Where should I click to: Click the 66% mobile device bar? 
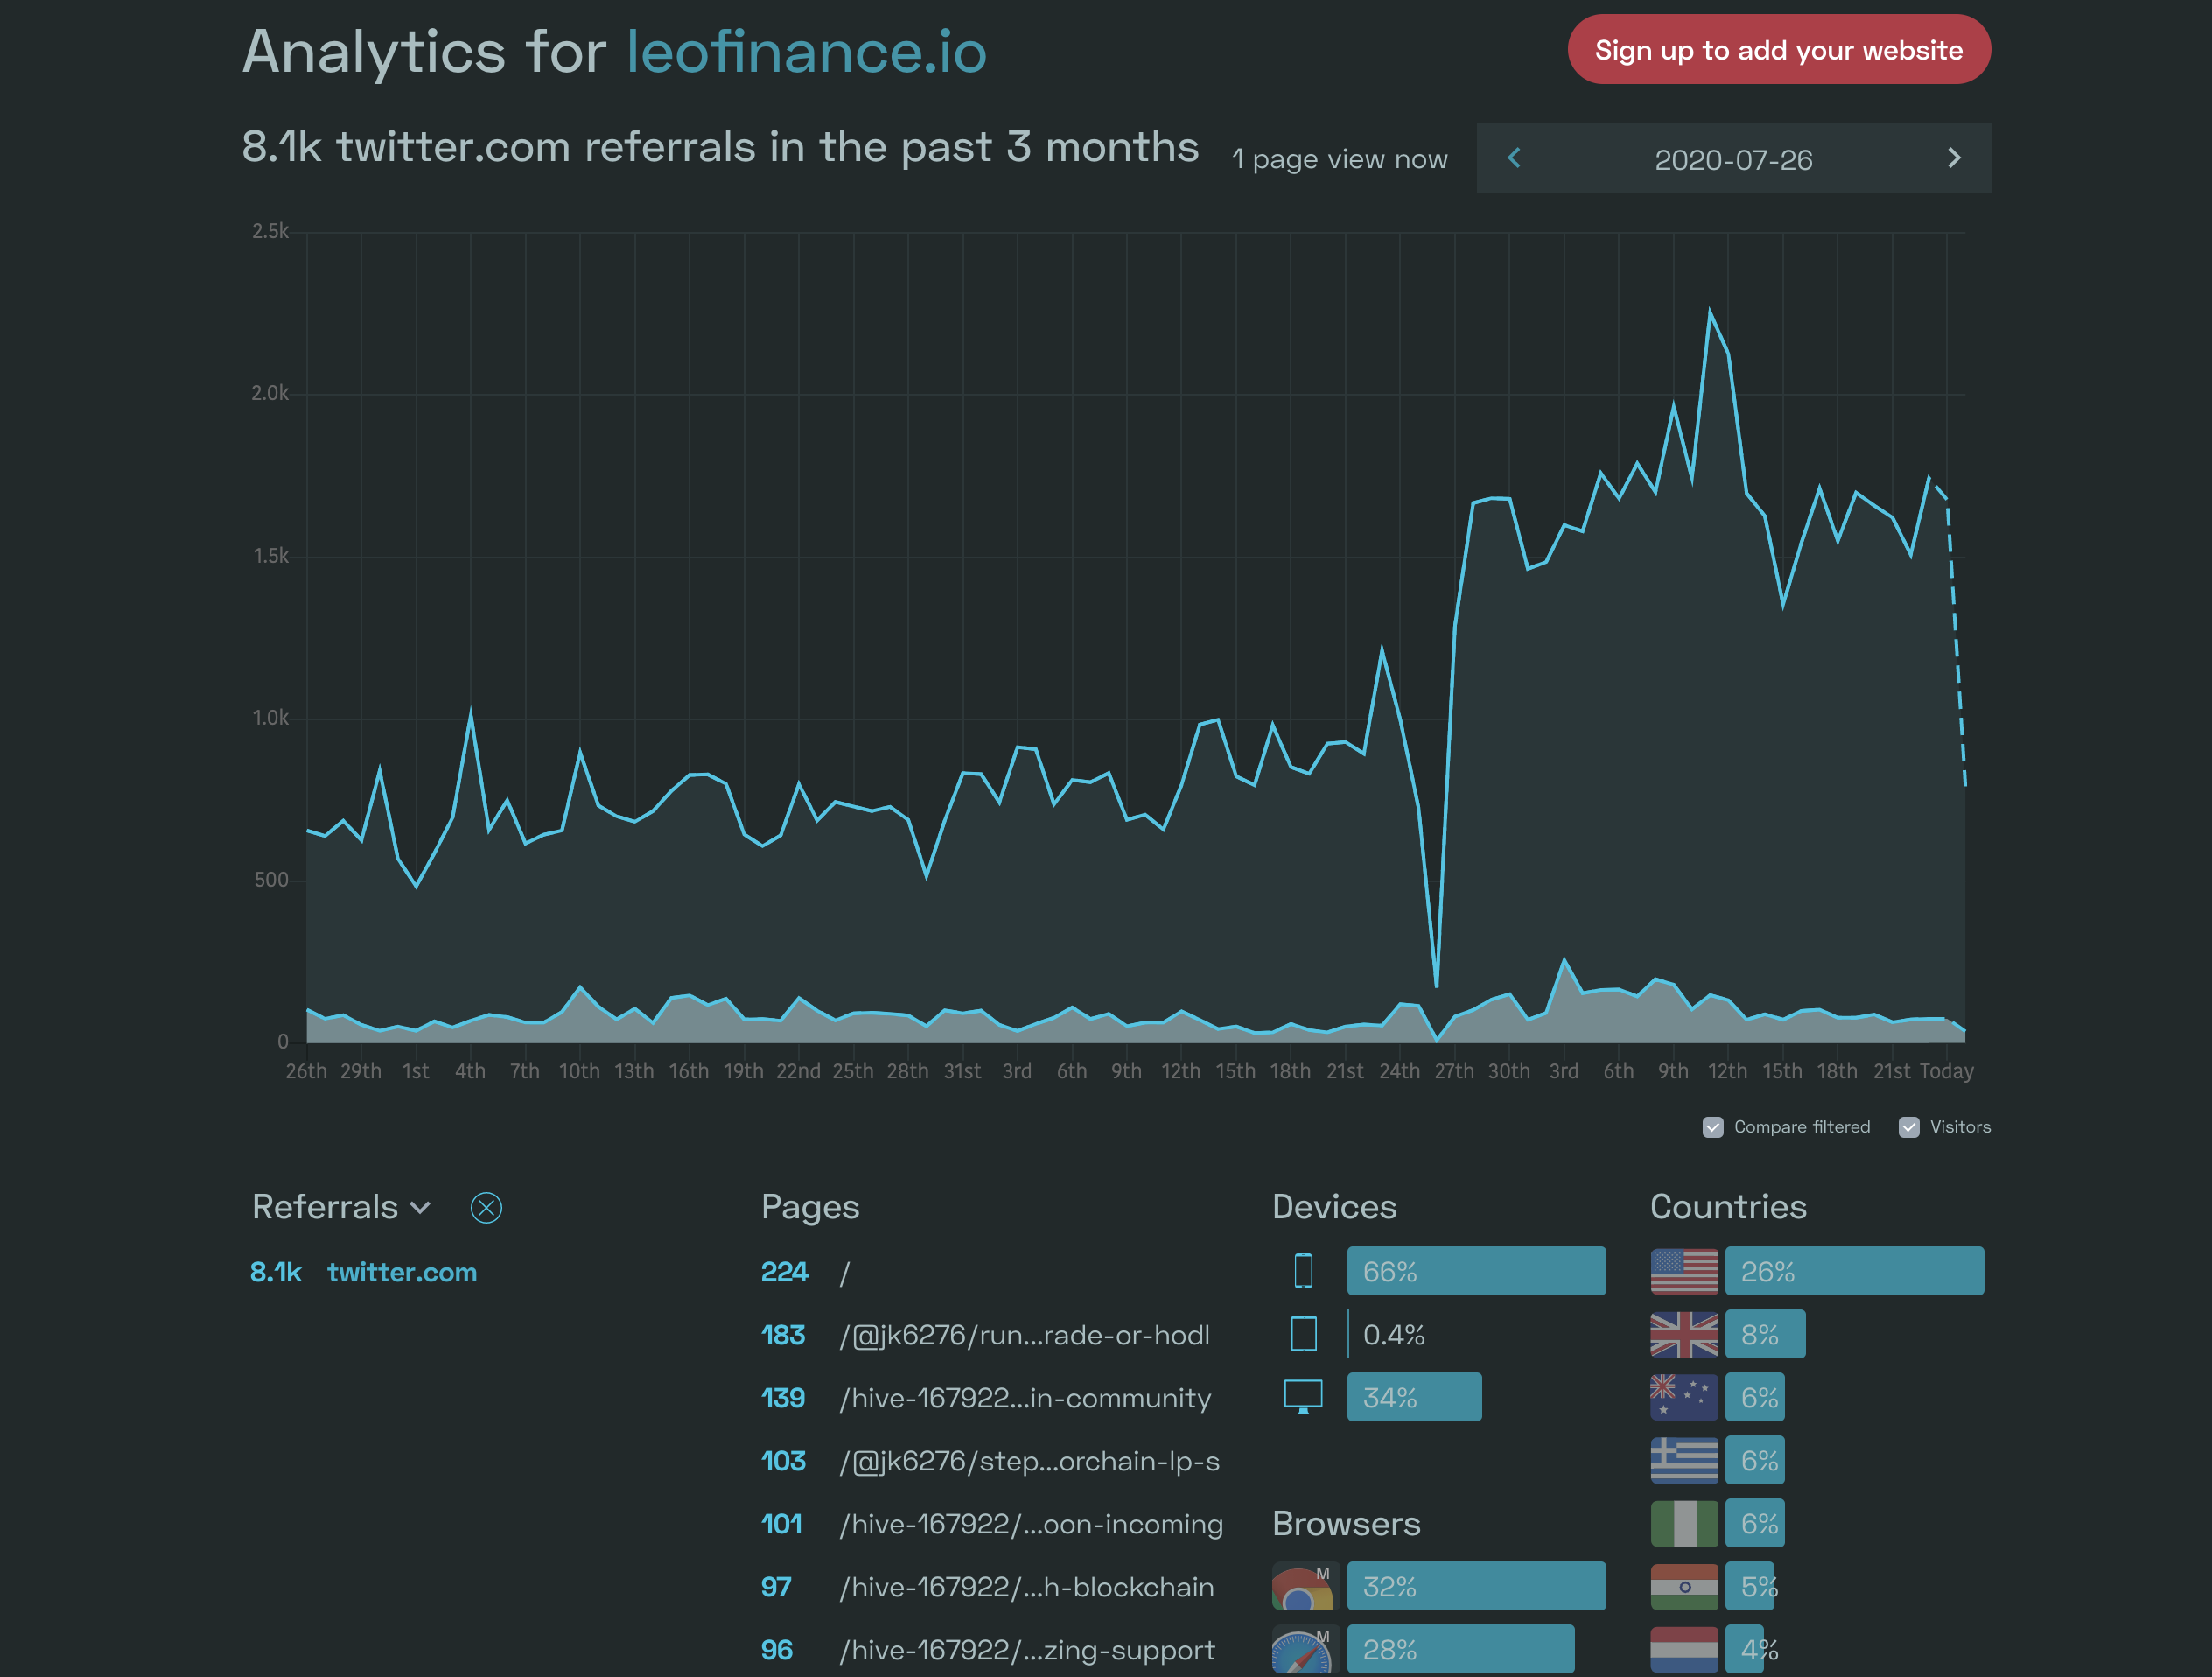(x=1476, y=1271)
